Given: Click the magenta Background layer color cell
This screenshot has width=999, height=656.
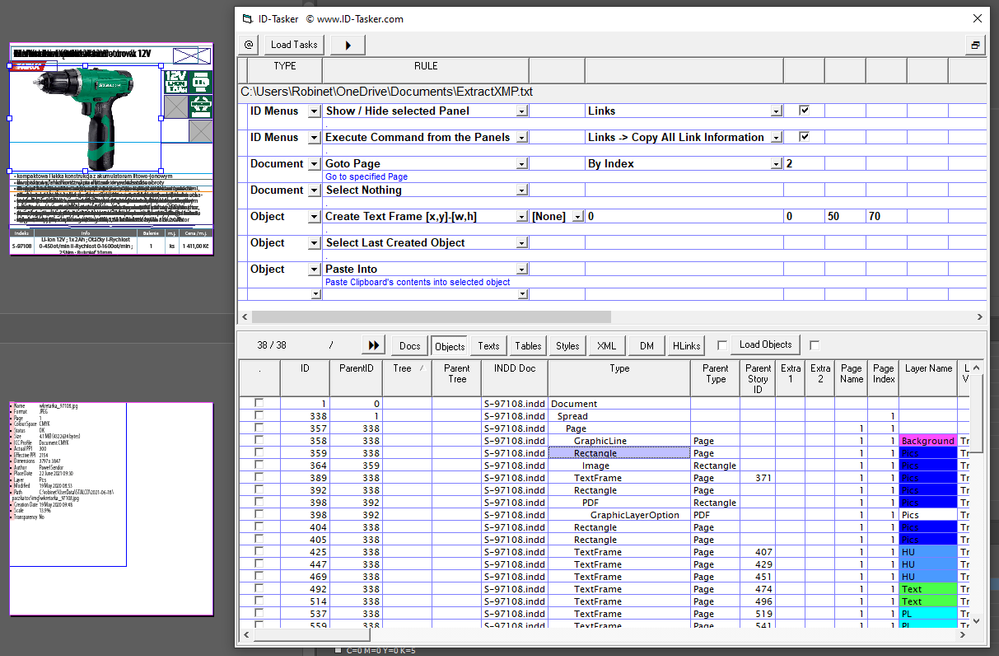Looking at the screenshot, I should tap(927, 440).
